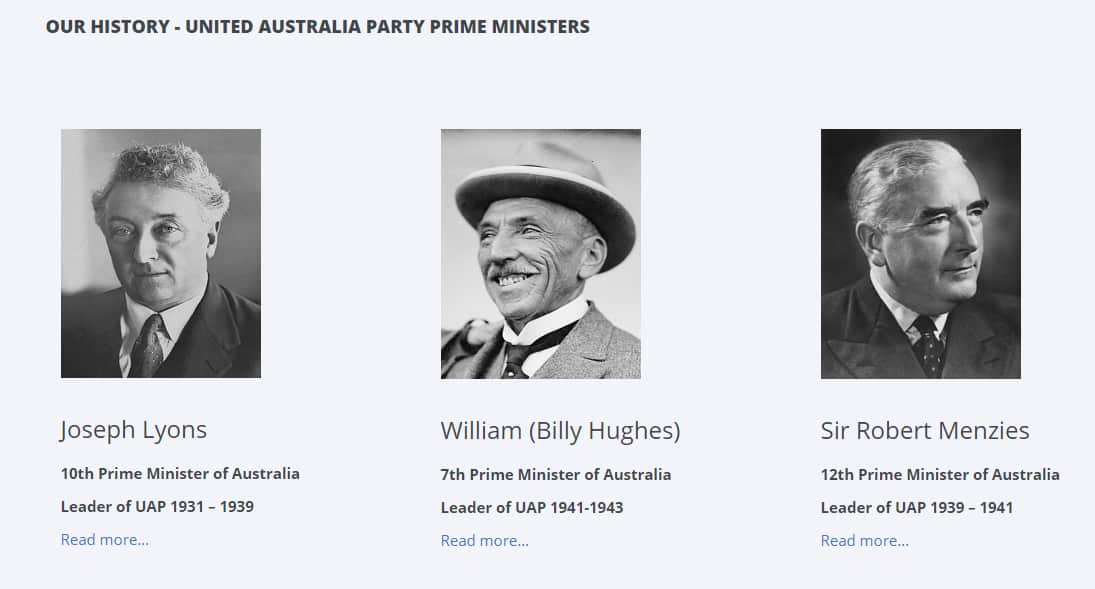Open the Joseph Lyons portrait photo
Viewport: 1095px width, 589px height.
160,252
